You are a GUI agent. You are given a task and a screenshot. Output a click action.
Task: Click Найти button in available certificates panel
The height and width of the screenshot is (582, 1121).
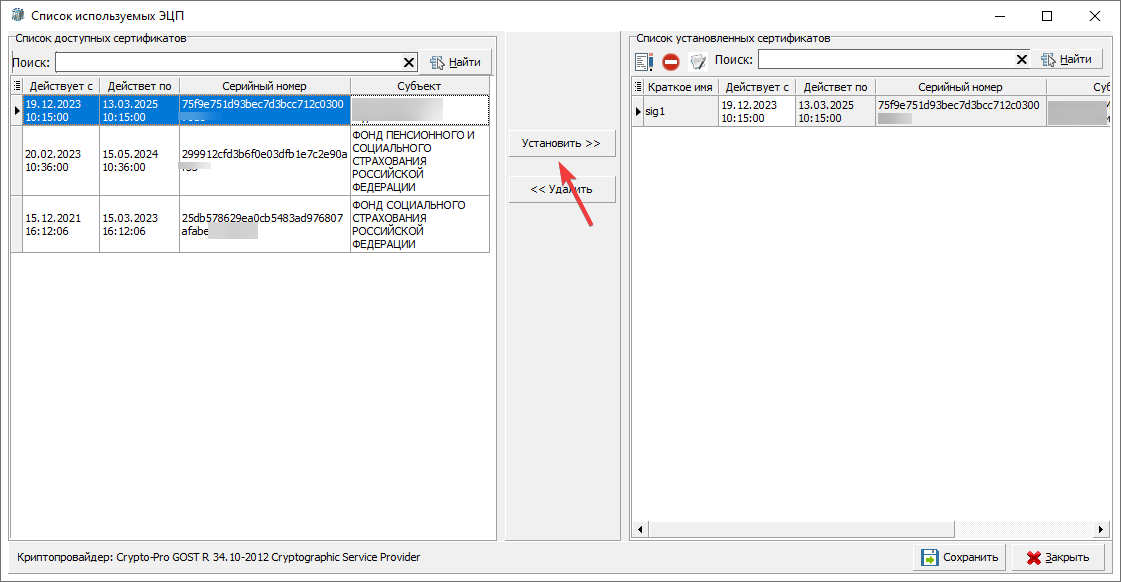click(455, 62)
